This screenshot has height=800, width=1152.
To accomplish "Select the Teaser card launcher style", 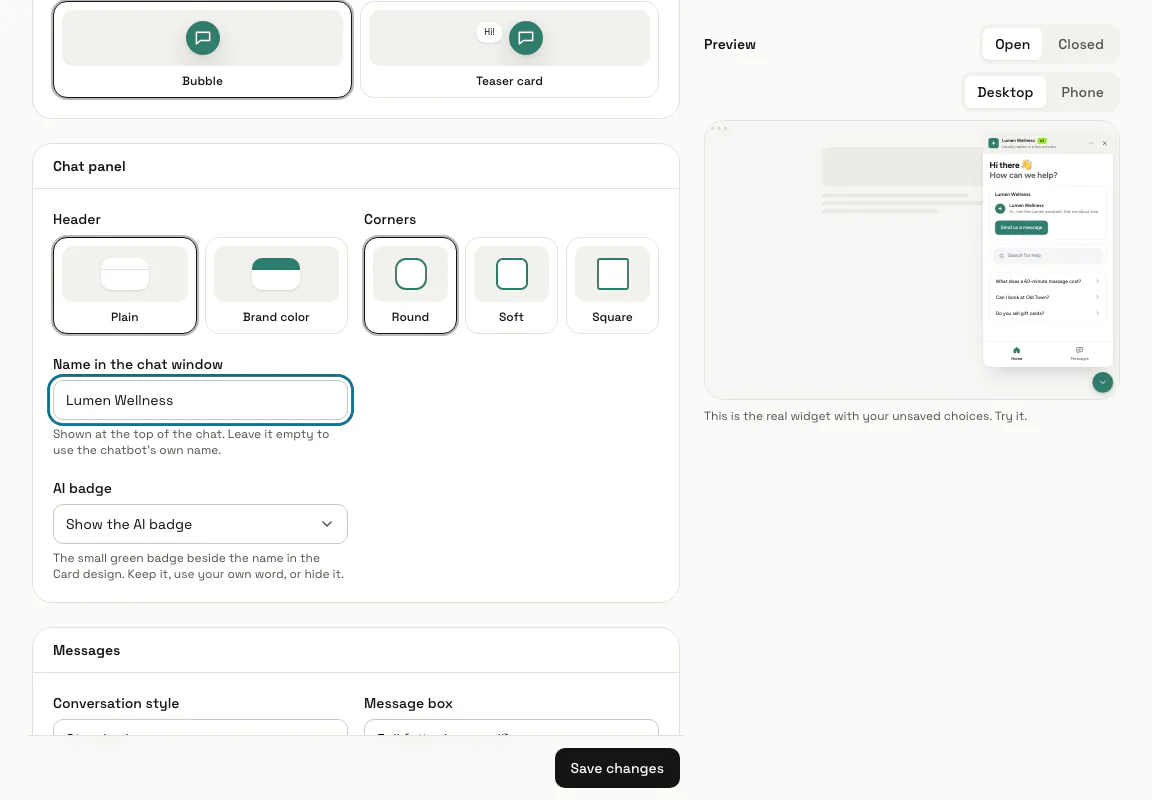I will click(509, 49).
